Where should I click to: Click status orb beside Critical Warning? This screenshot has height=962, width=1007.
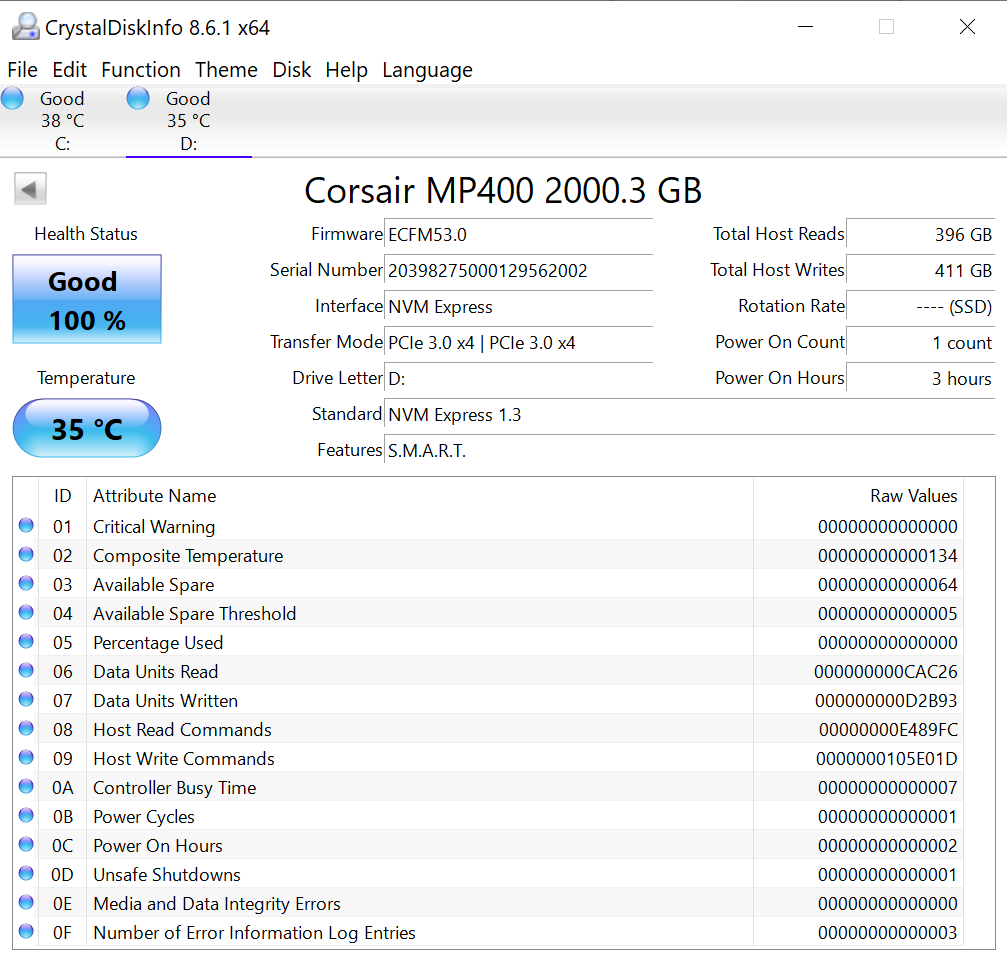point(26,526)
